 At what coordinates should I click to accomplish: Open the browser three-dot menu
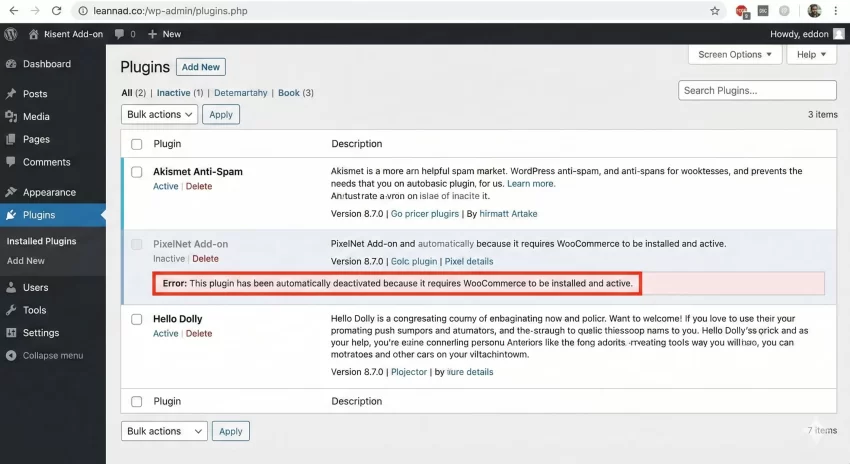[835, 11]
